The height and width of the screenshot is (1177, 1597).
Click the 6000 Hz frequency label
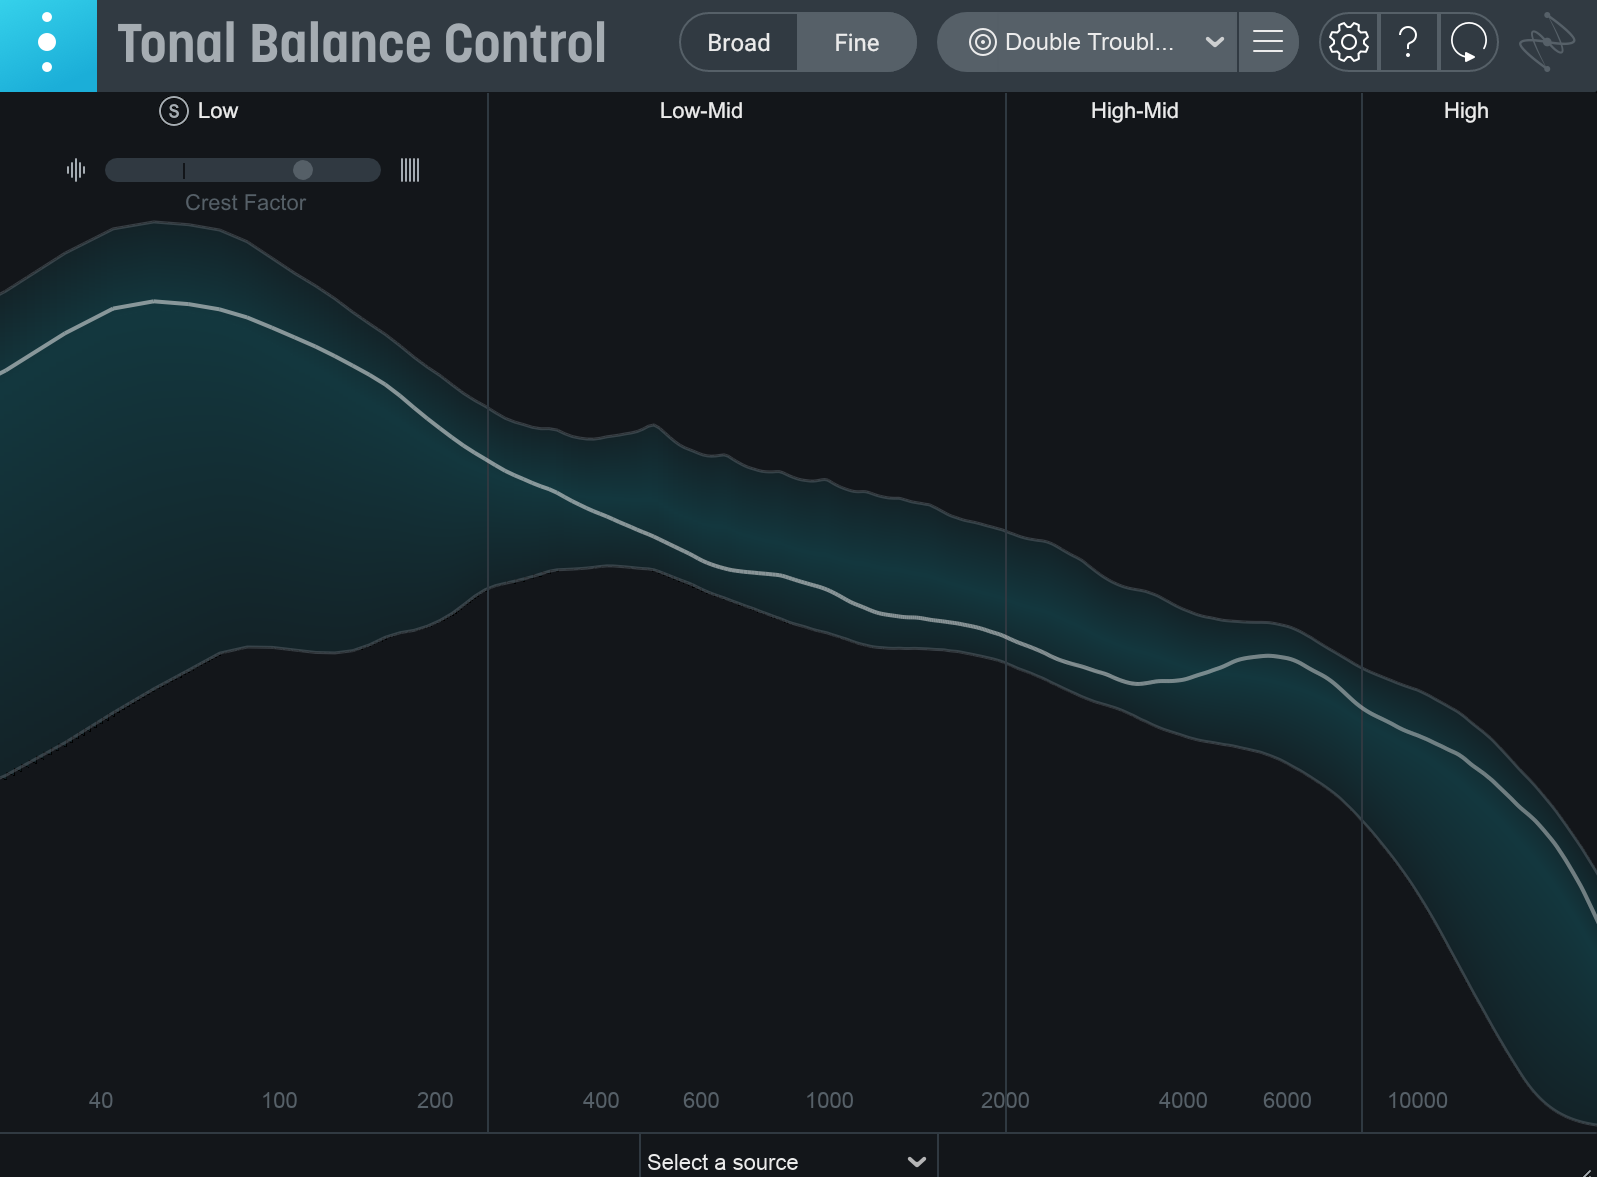coord(1287,1101)
